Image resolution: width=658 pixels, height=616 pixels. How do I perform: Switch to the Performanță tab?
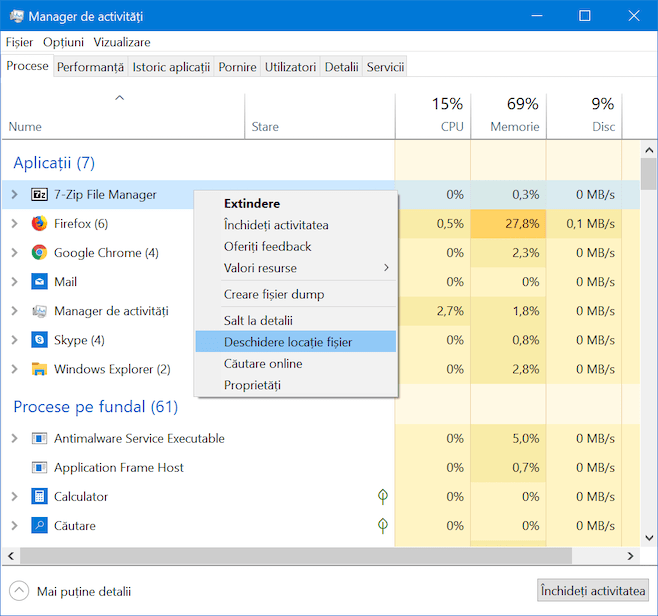(x=90, y=67)
